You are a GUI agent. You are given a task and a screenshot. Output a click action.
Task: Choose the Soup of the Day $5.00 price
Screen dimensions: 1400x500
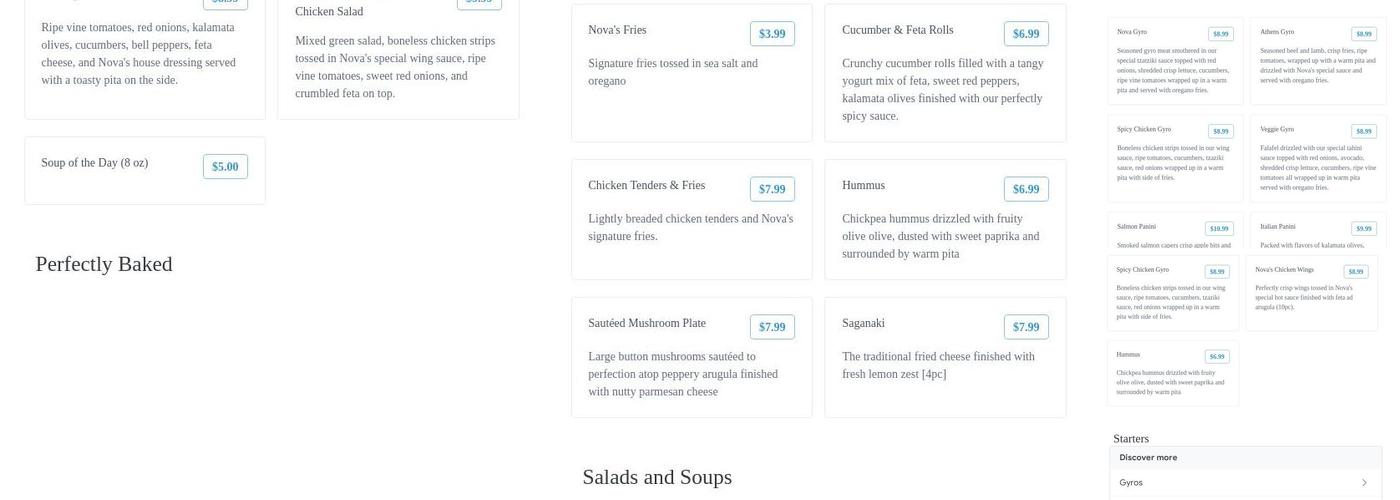tap(225, 167)
